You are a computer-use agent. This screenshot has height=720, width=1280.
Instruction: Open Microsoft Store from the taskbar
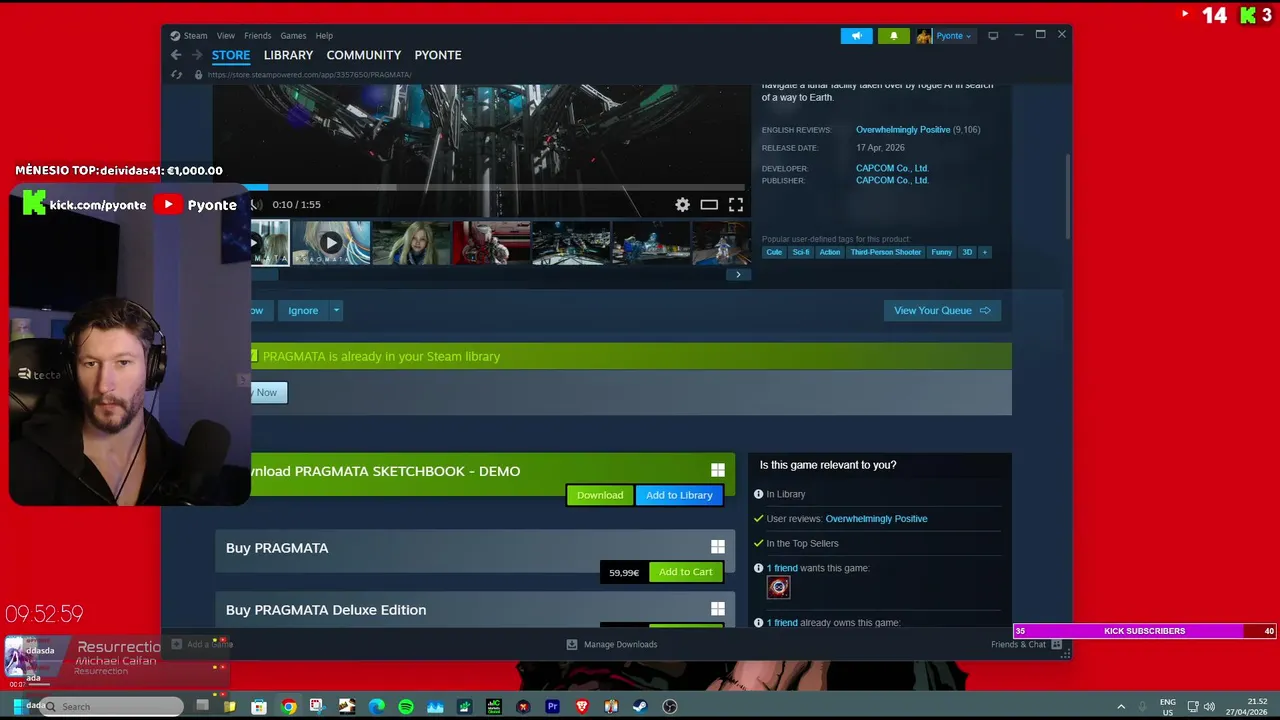[259, 707]
